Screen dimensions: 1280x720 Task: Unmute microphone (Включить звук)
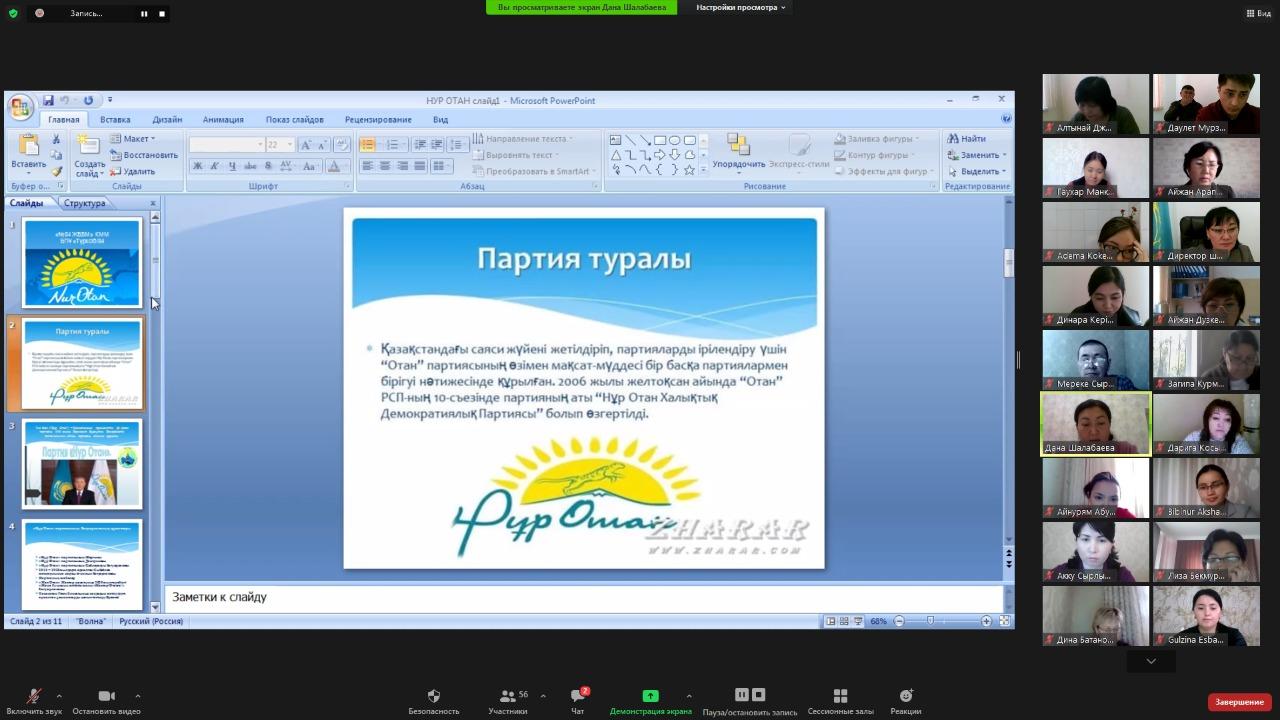pos(33,696)
